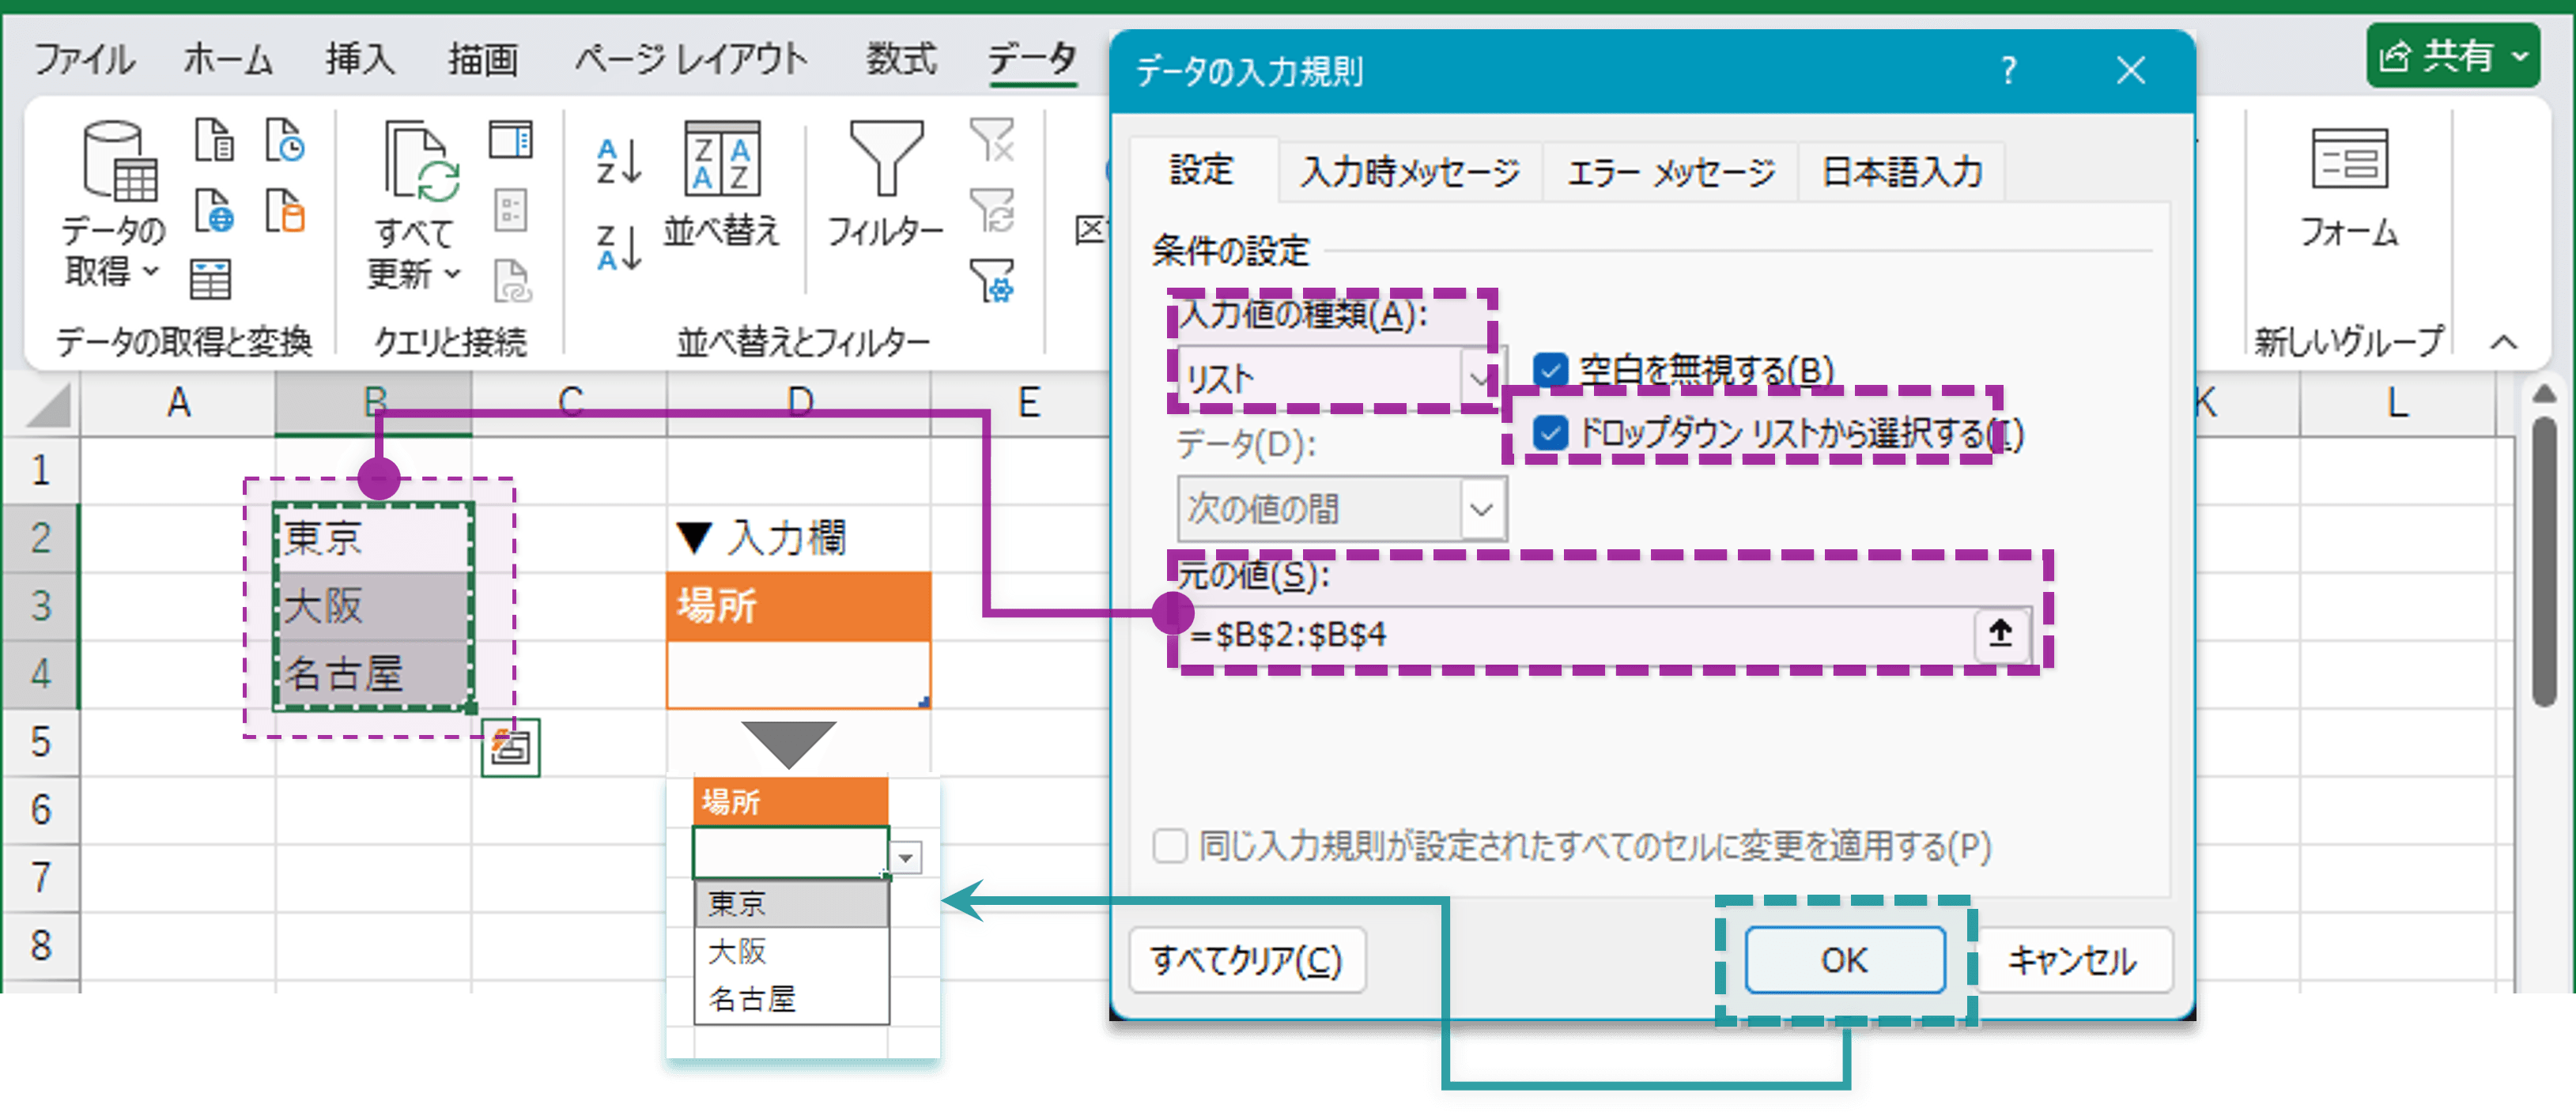Expand the データ 次の値の間 dropdown
Image resolution: width=2576 pixels, height=1112 pixels.
1481,509
